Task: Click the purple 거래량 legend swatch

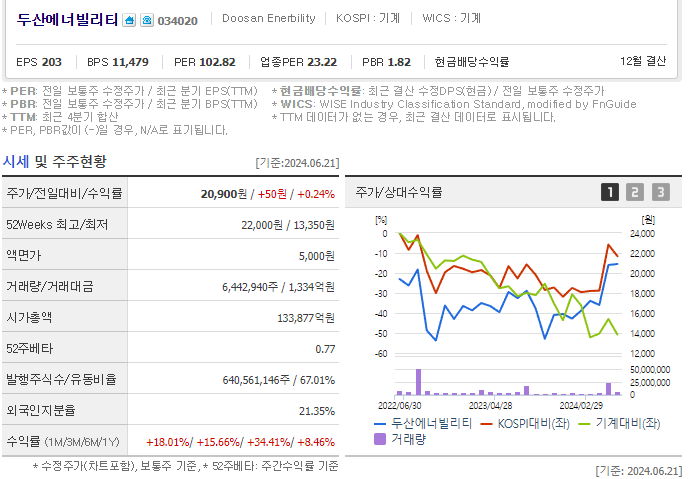Action: 380,439
